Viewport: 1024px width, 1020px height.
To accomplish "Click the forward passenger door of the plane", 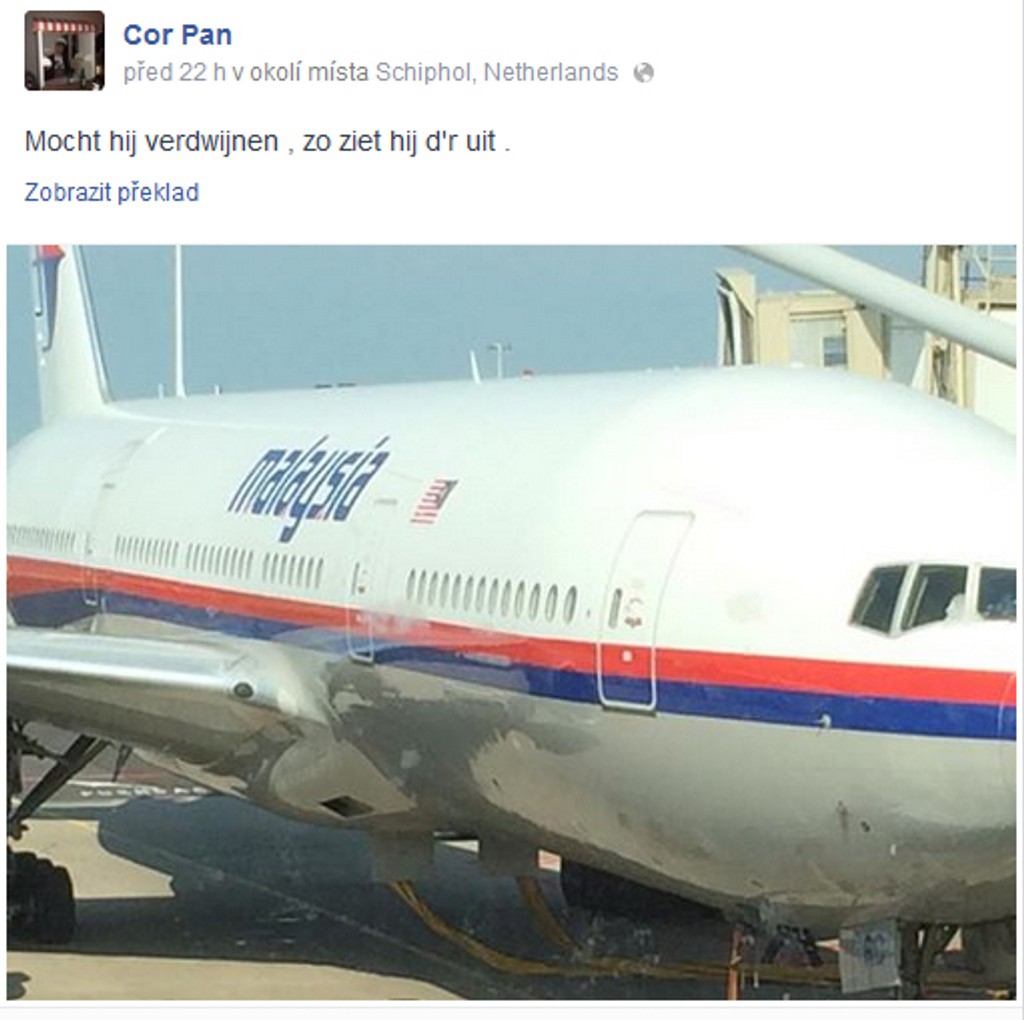I will [643, 611].
